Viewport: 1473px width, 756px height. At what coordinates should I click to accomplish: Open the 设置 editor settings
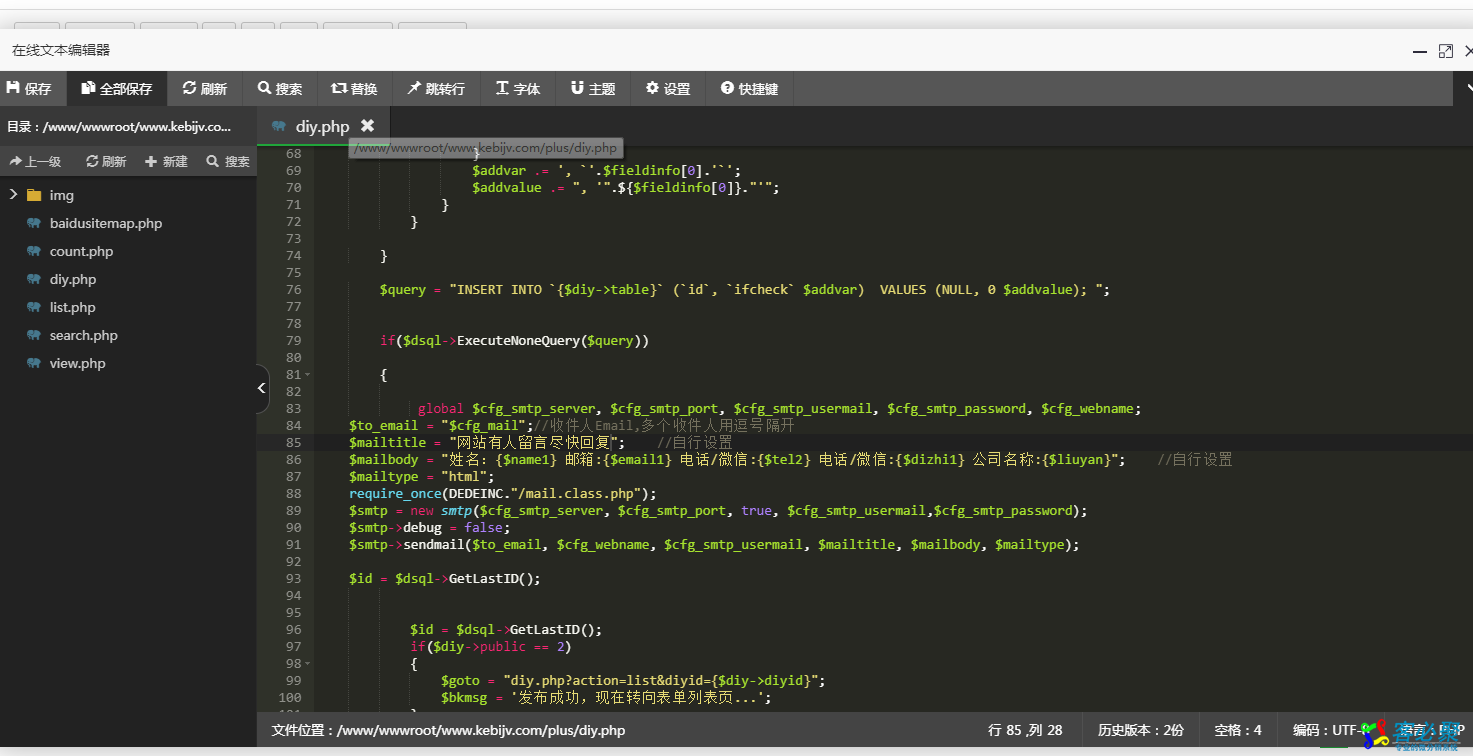pyautogui.click(x=668, y=89)
